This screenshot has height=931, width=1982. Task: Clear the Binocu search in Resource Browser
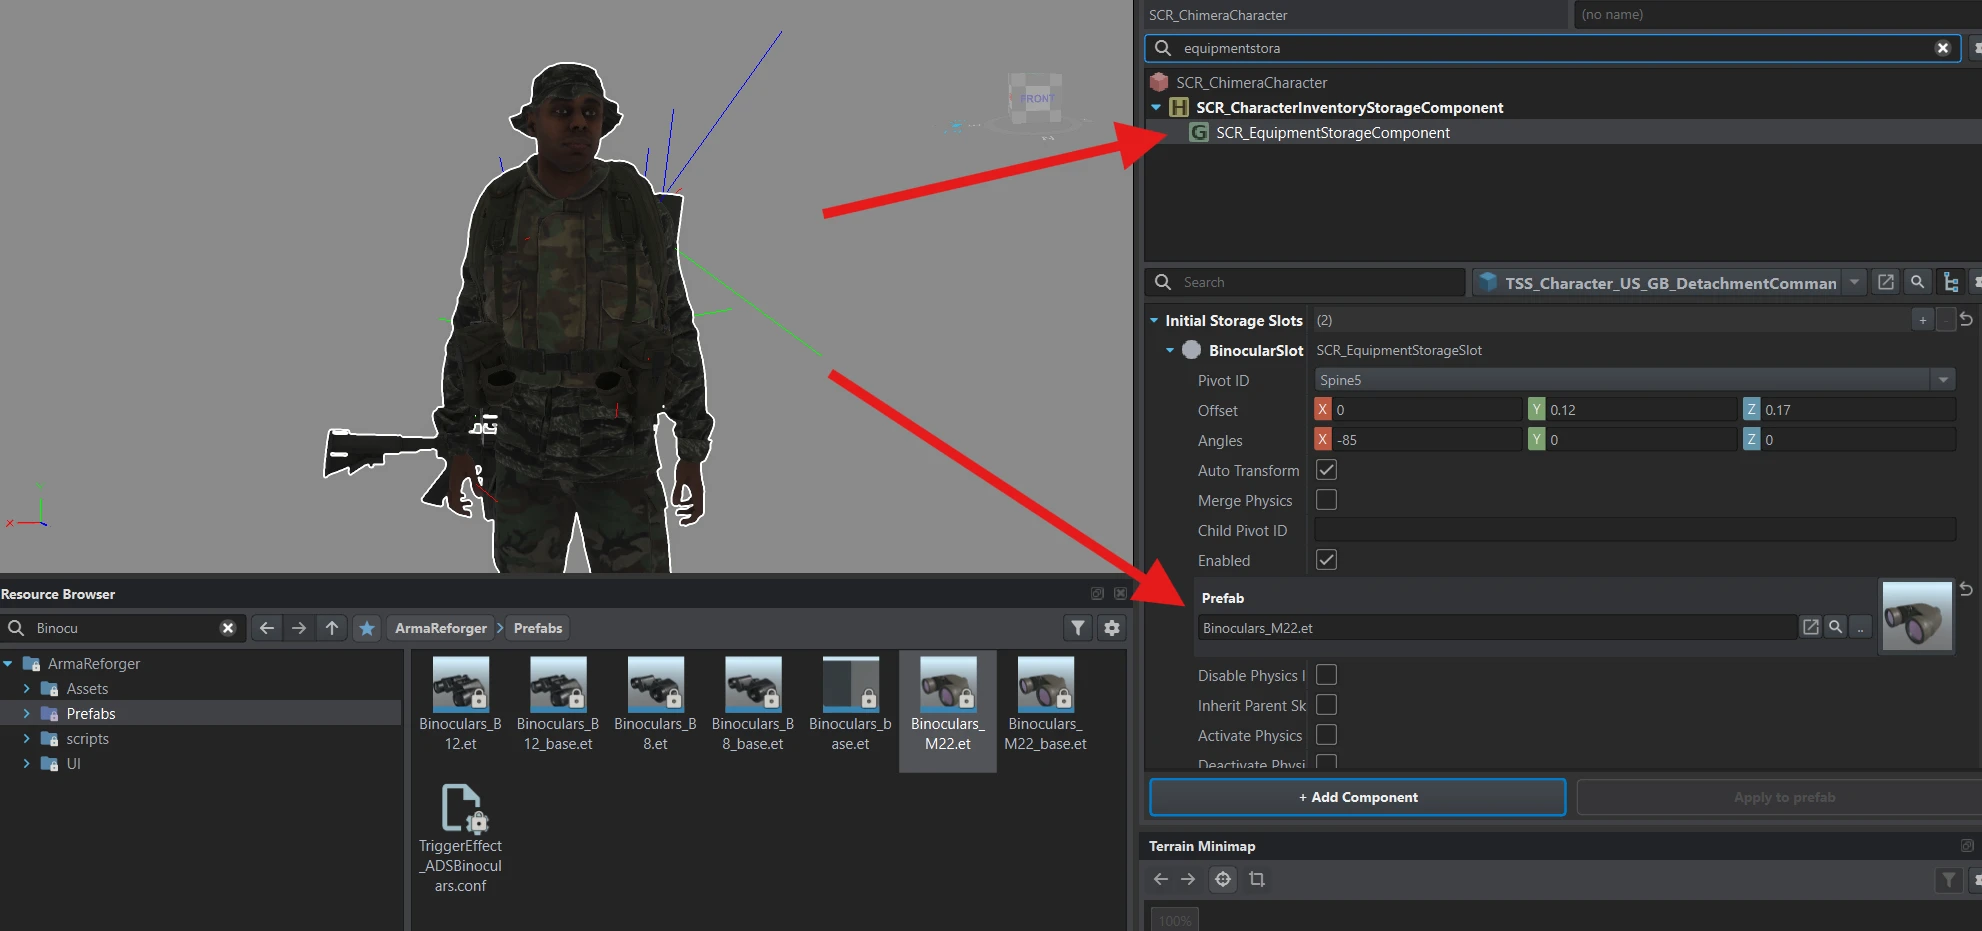(x=228, y=628)
